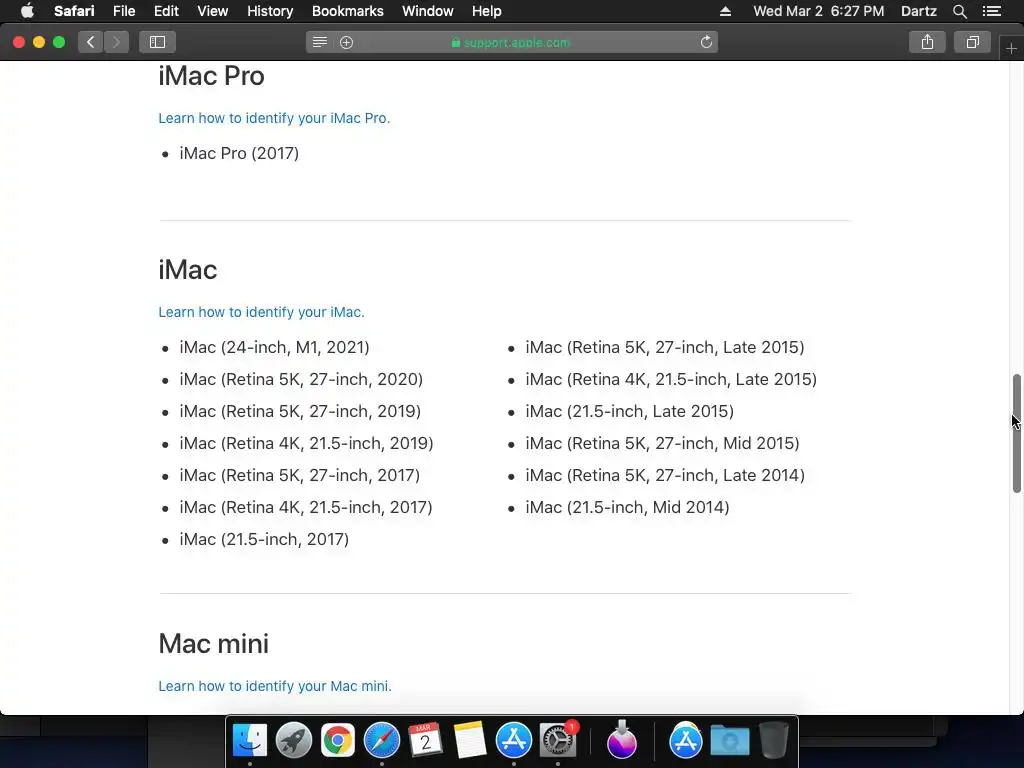Click 'iMac (21.5-inch, 2017)' text
1024x768 pixels.
click(264, 539)
